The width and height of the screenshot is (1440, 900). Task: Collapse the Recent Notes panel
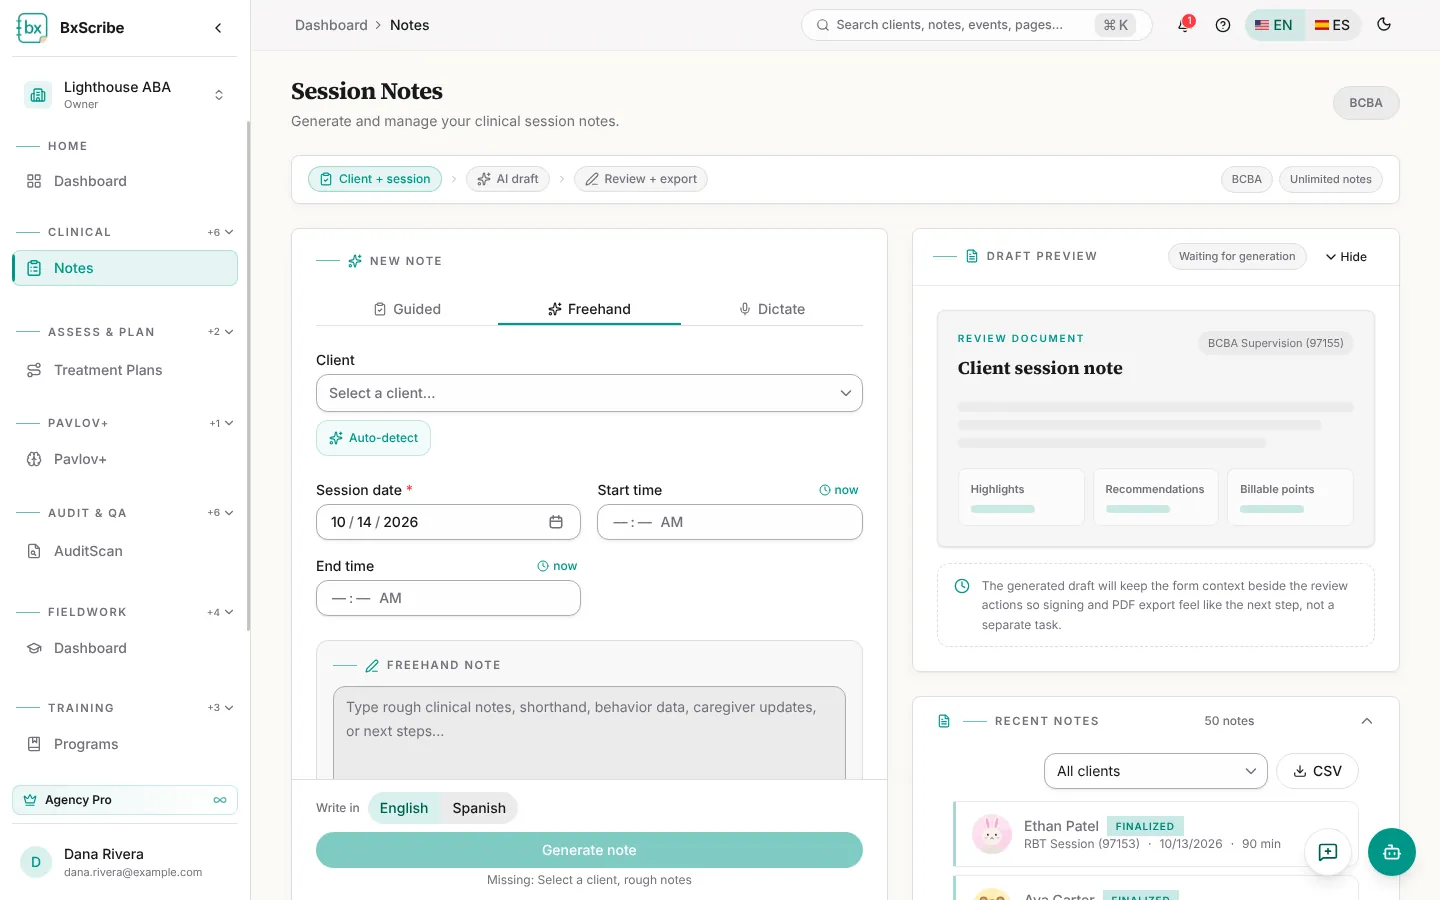pyautogui.click(x=1367, y=721)
